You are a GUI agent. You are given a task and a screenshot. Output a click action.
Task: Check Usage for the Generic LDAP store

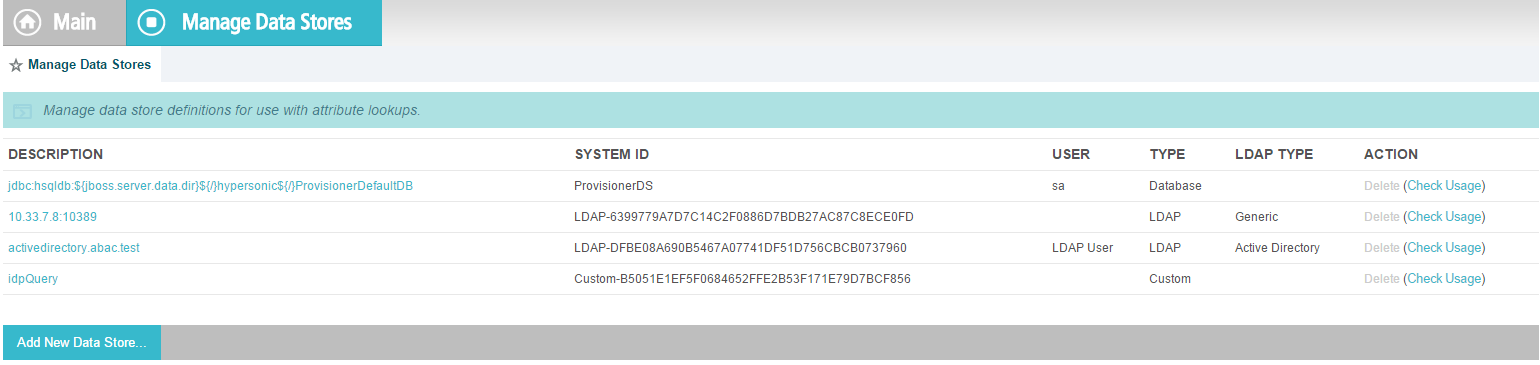pos(1444,217)
